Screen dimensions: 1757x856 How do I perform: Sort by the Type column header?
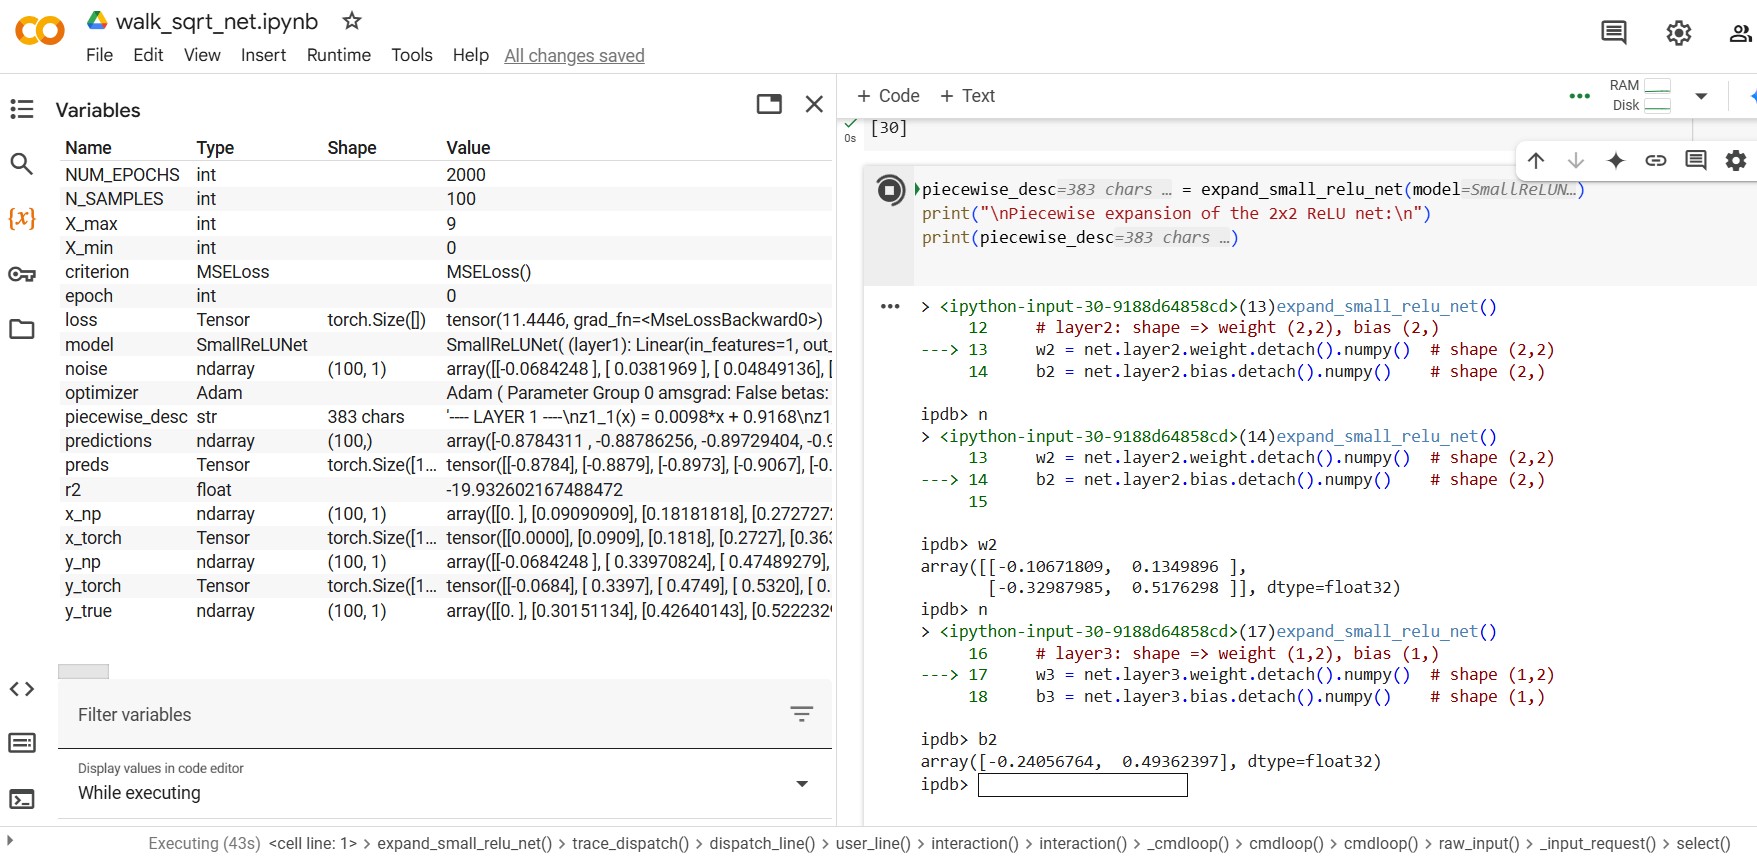tap(215, 148)
